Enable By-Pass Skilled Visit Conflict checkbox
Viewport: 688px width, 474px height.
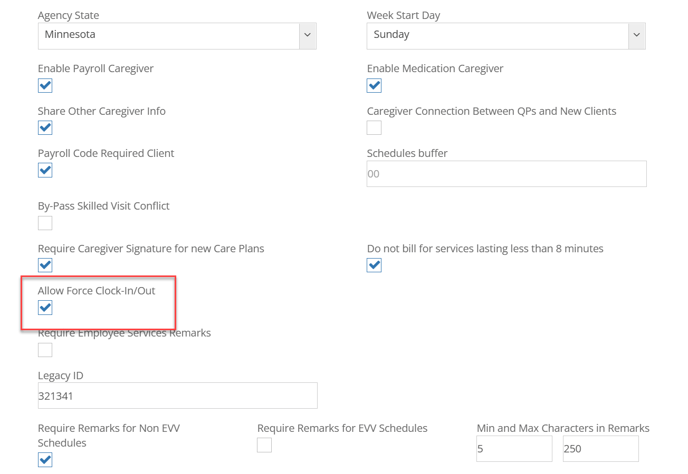click(45, 223)
